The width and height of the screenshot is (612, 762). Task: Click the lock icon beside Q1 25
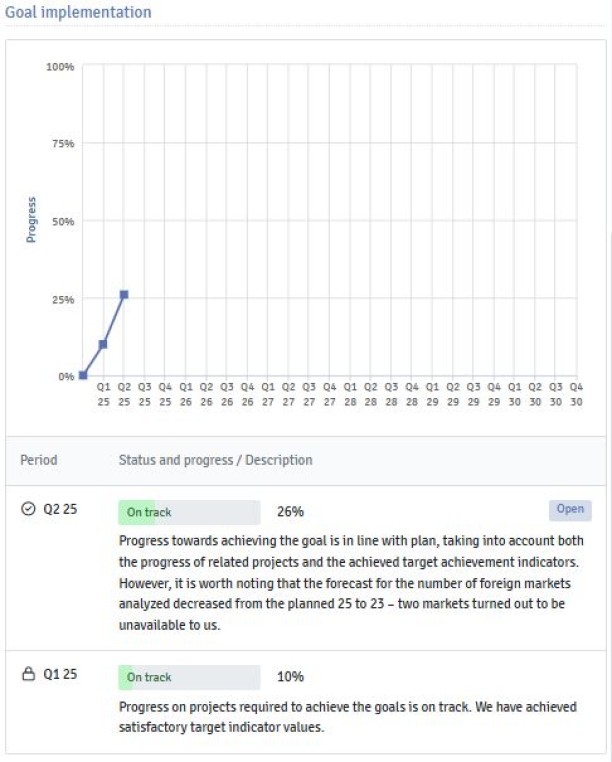(x=28, y=675)
